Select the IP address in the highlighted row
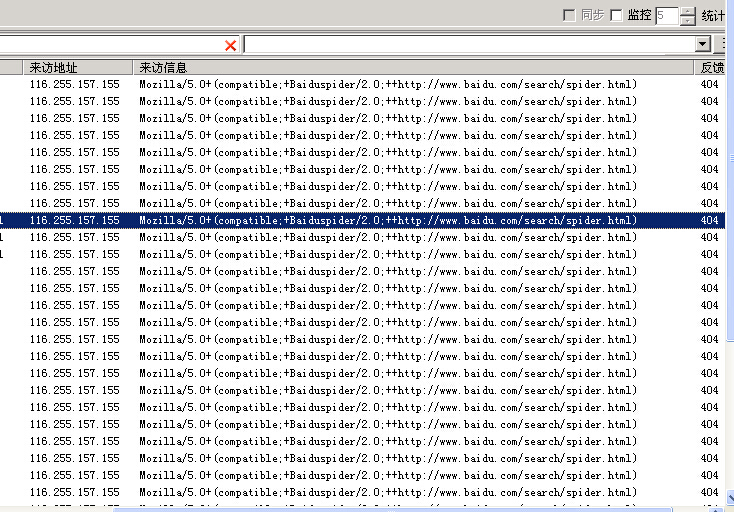Viewport: 734px width, 512px height. tap(74, 220)
